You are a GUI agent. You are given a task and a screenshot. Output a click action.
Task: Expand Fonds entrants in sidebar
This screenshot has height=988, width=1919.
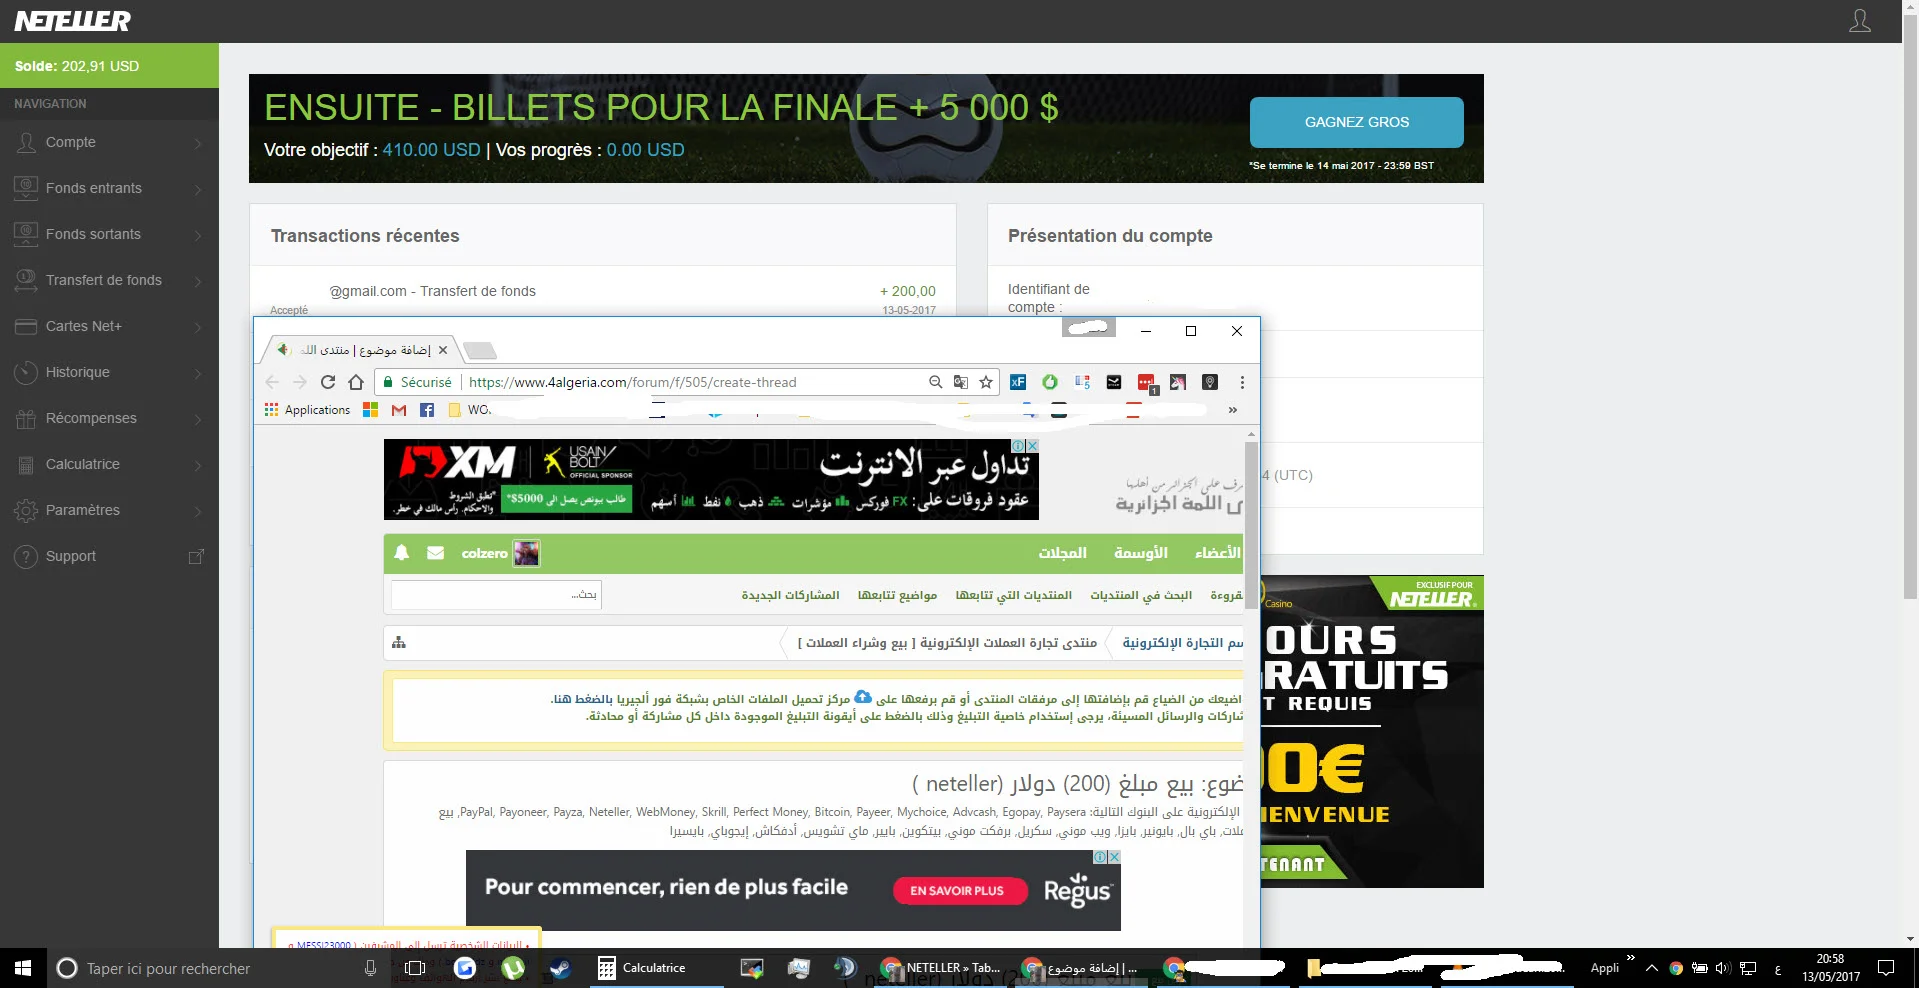click(108, 189)
